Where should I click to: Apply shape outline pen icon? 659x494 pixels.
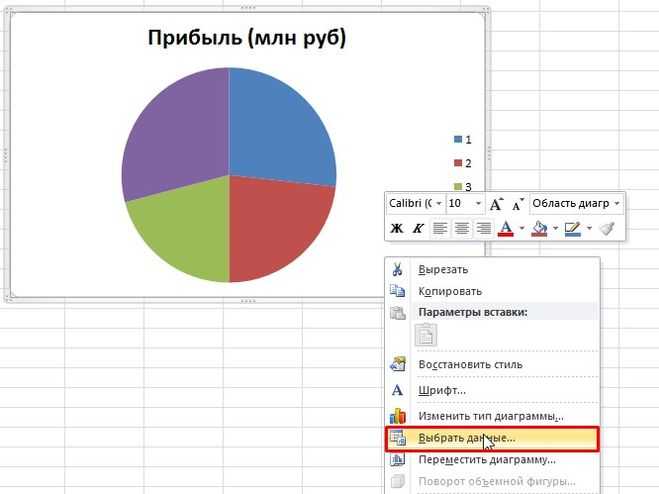[x=573, y=228]
